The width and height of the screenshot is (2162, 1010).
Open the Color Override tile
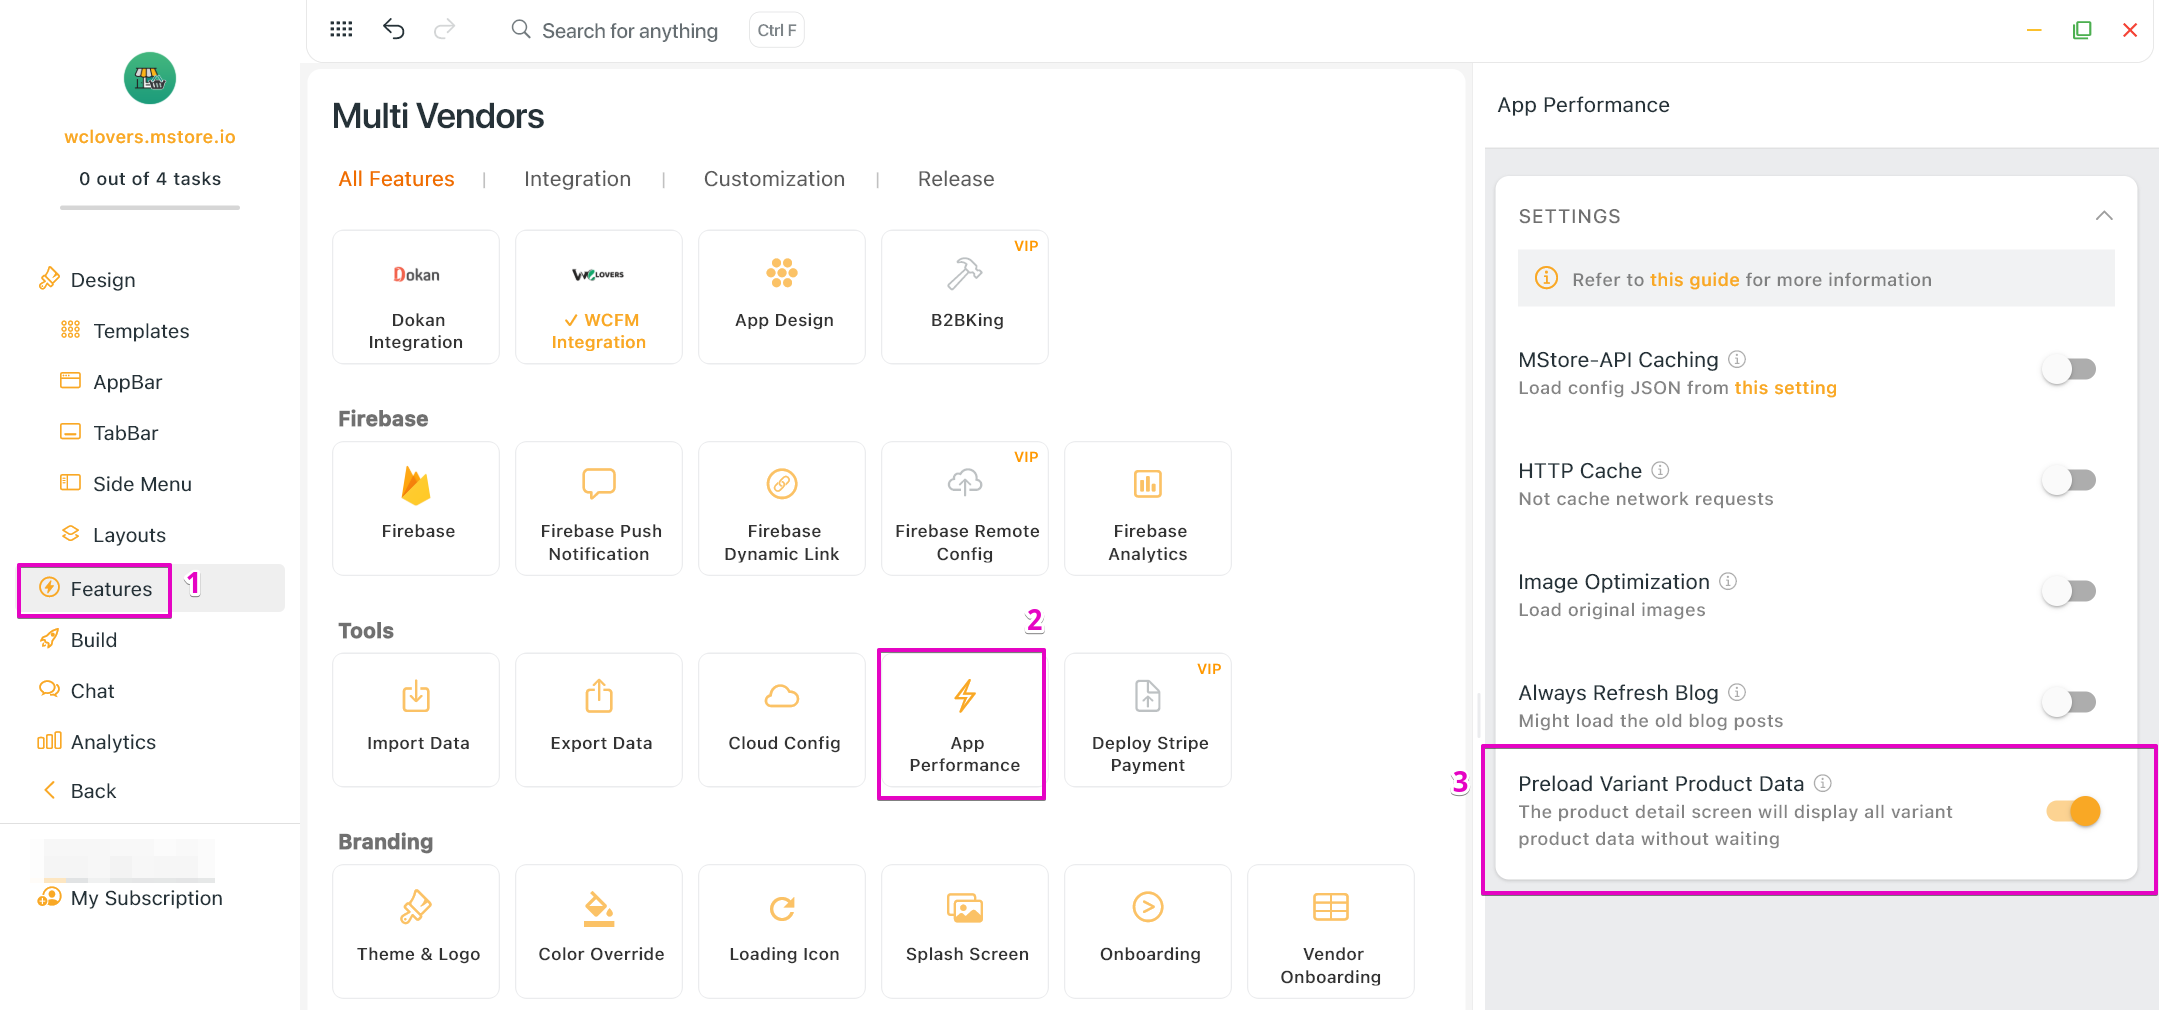599,930
